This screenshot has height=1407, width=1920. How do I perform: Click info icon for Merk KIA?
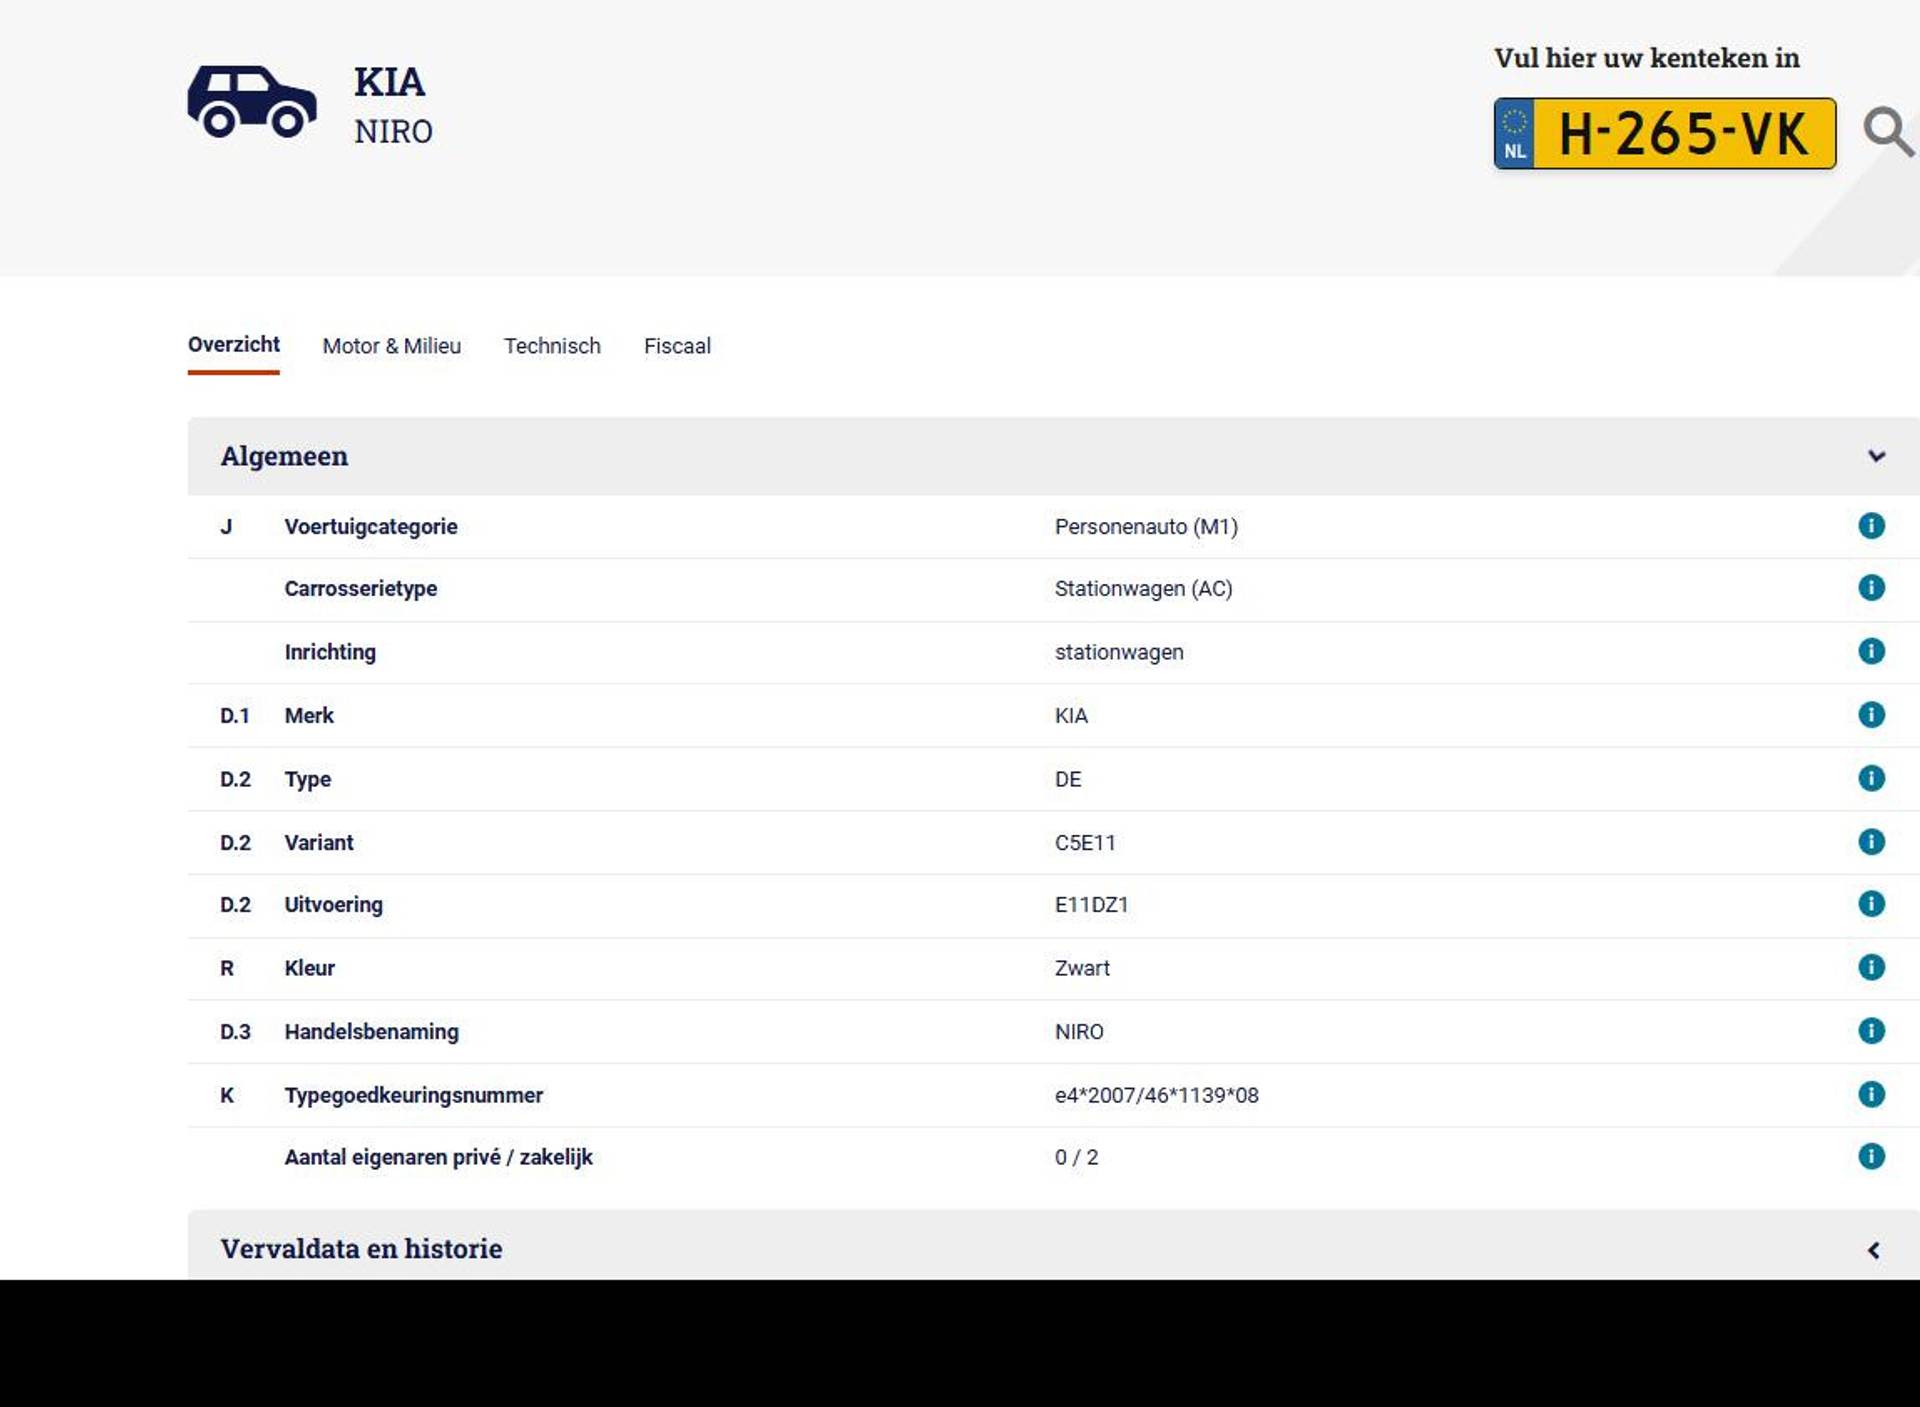pos(1871,715)
